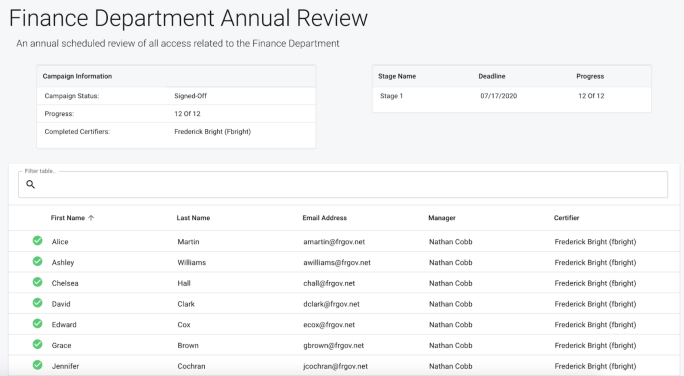Image resolution: width=684 pixels, height=376 pixels.
Task: Sort table by First Name column header
Action: (68, 218)
